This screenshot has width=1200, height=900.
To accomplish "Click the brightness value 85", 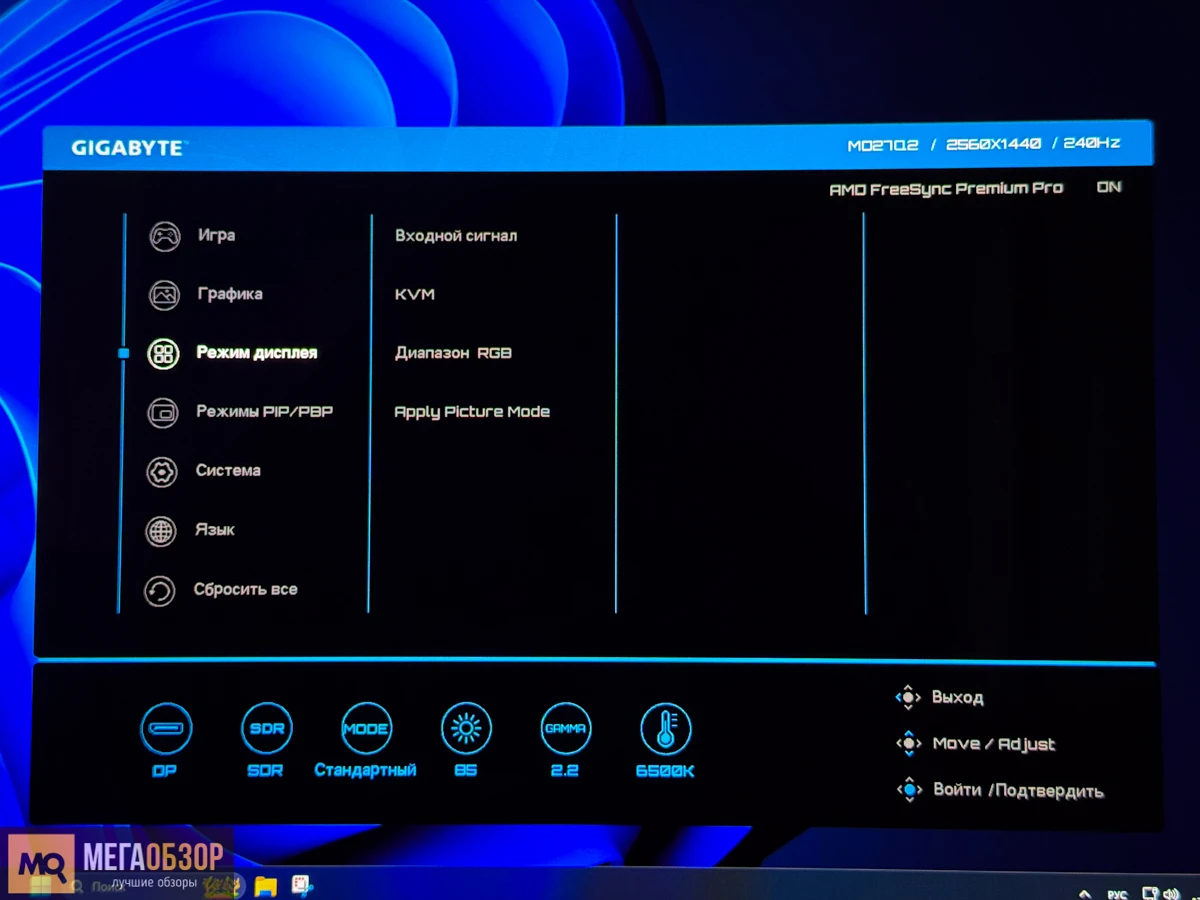I will coord(465,771).
